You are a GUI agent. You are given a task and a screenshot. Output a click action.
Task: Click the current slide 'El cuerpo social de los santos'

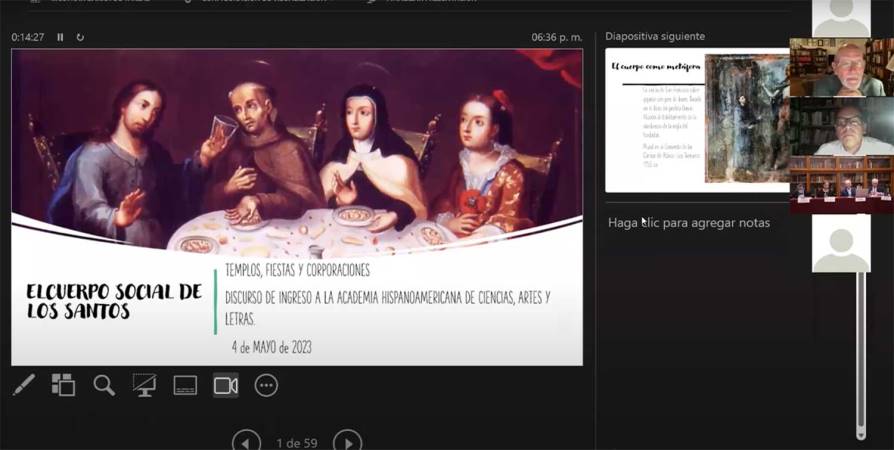(x=297, y=207)
